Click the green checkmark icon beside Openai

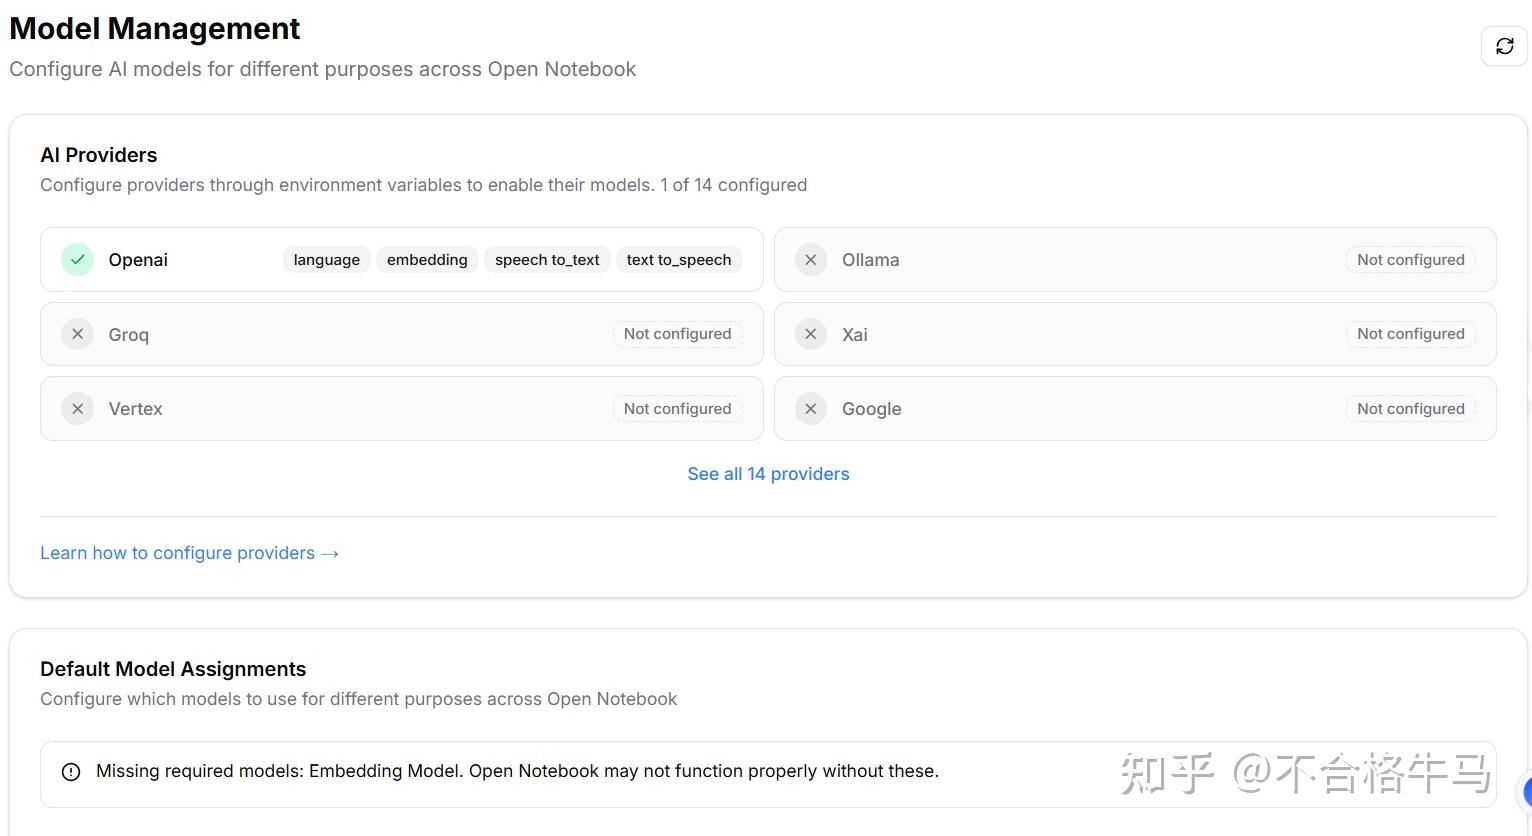tap(77, 260)
